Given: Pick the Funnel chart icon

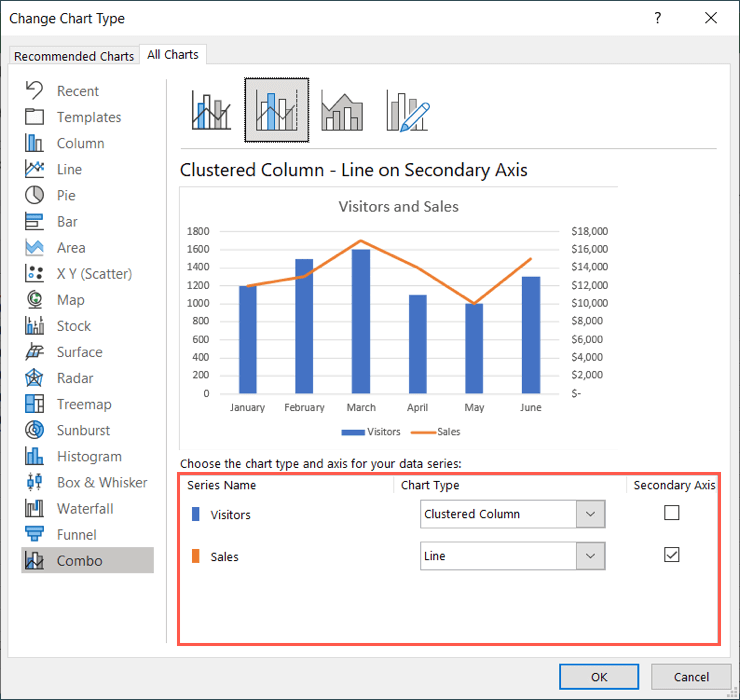Looking at the screenshot, I should point(34,534).
